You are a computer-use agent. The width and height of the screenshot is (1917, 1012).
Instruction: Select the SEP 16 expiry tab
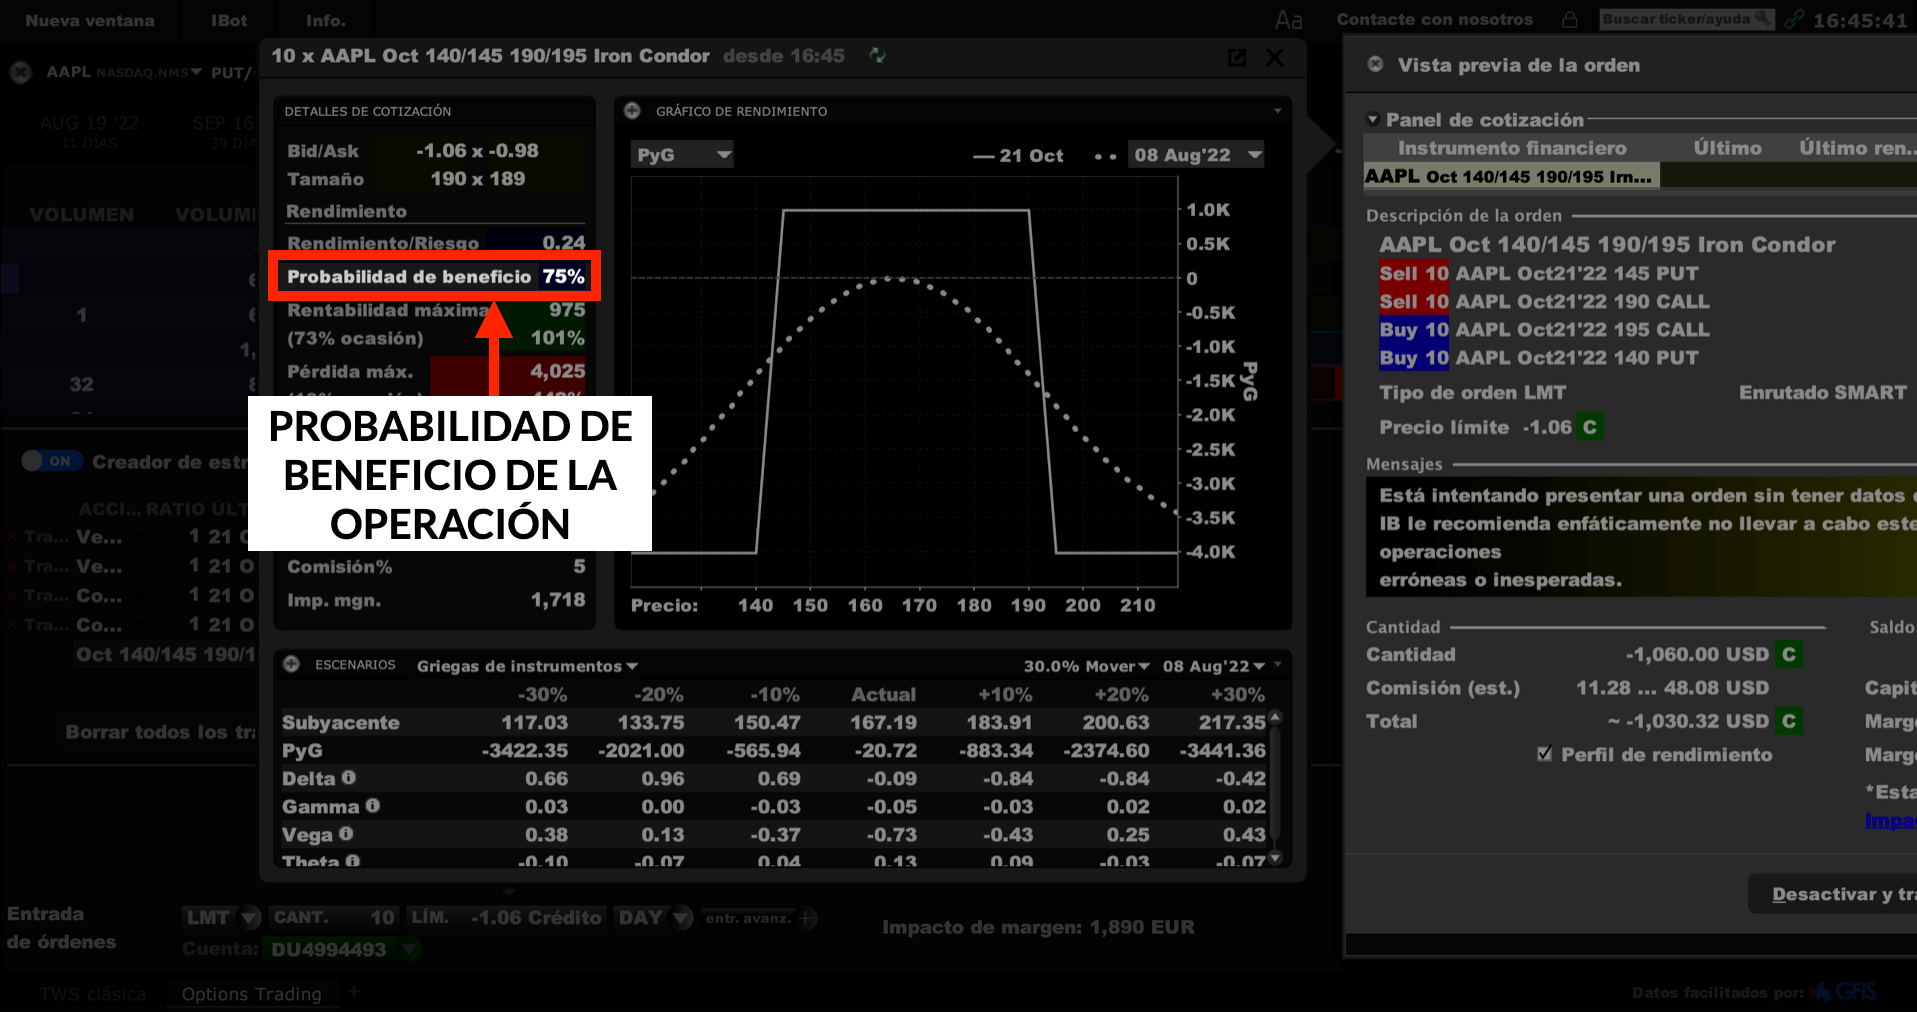point(223,130)
